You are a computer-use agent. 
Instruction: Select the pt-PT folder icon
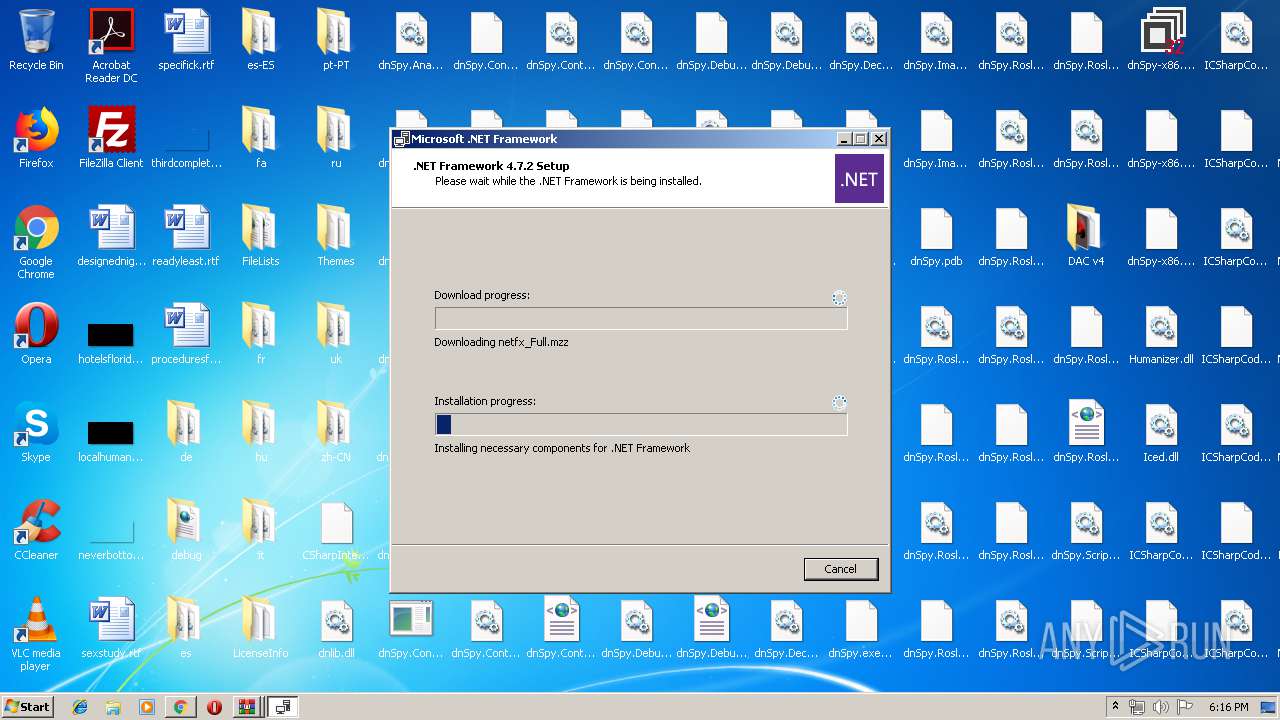pyautogui.click(x=336, y=41)
